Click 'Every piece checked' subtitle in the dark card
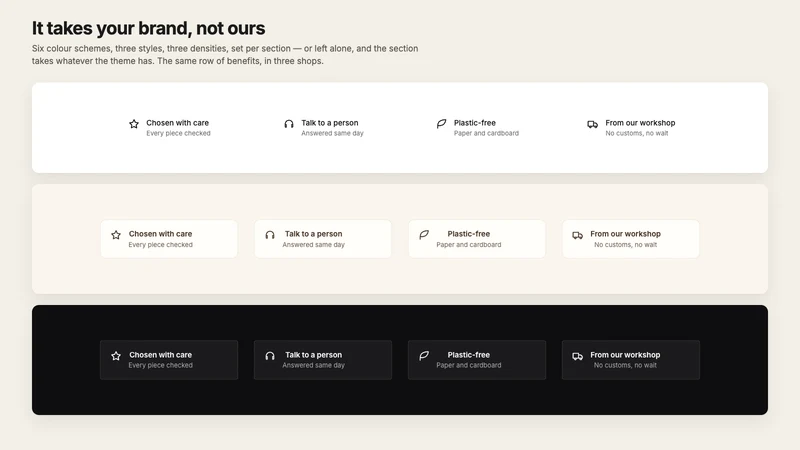The image size is (800, 450). click(161, 365)
